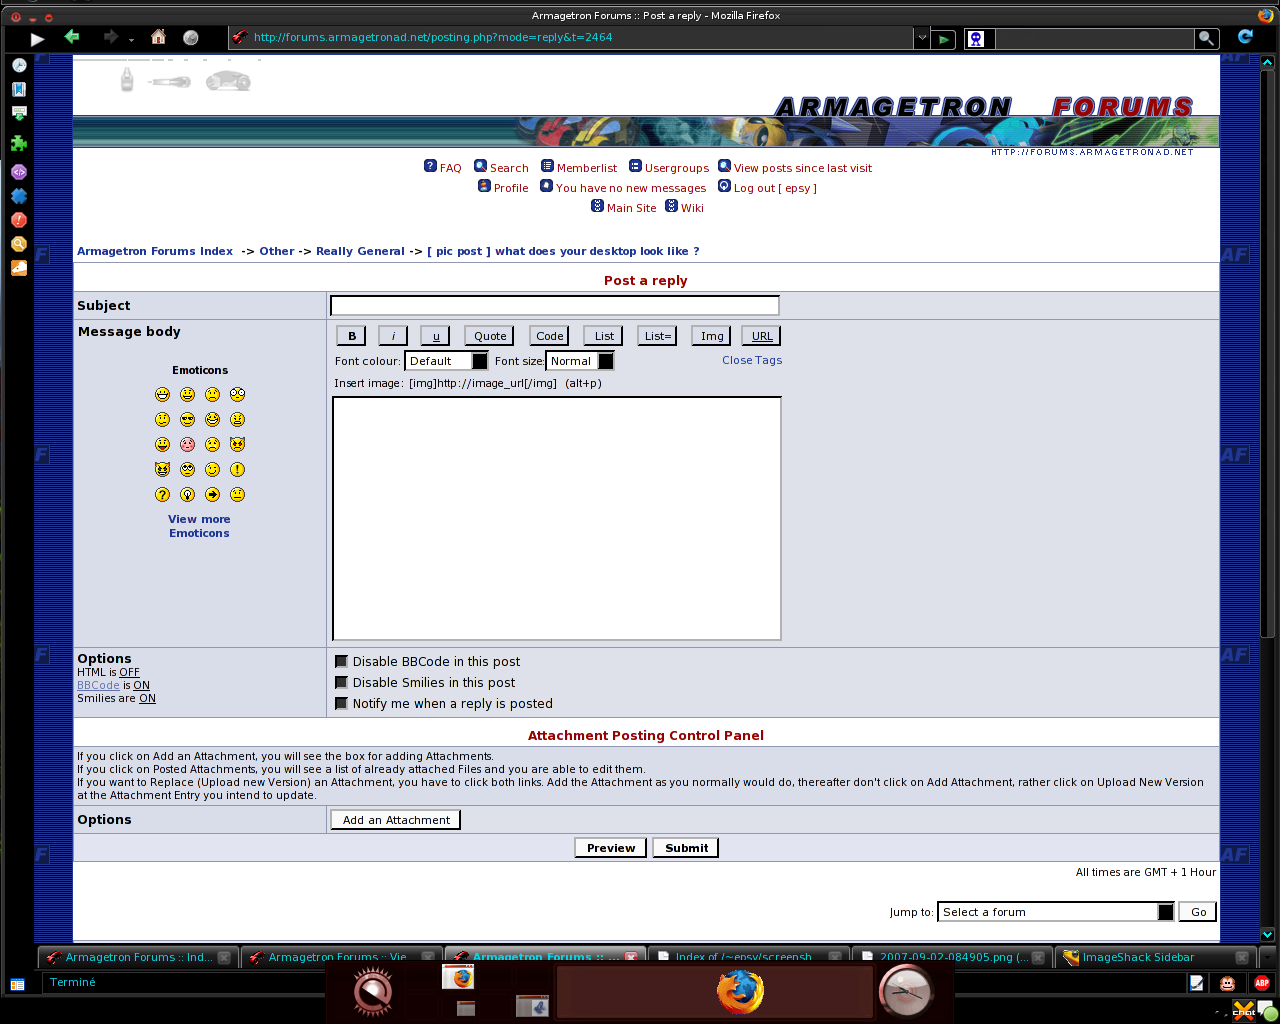Screen dimensions: 1280x1024
Task: Enable Disable BBCode in this post
Action: (x=341, y=662)
